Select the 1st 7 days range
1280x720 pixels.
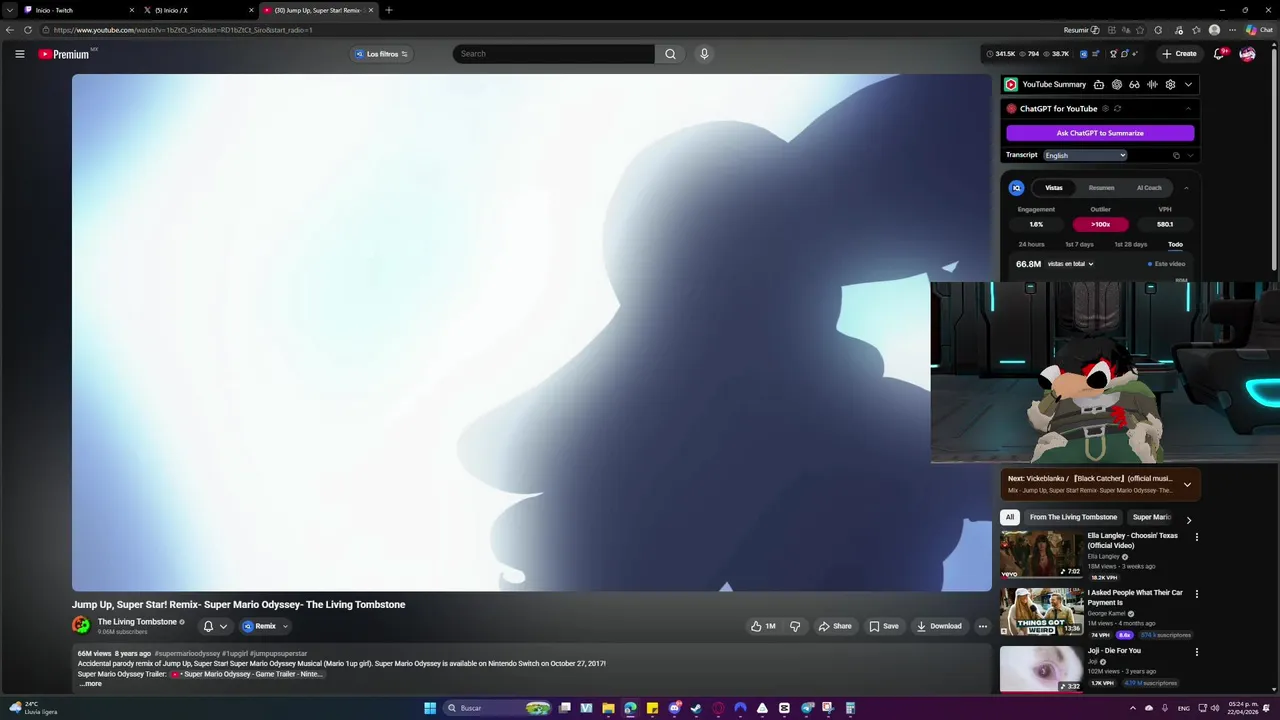(1079, 244)
